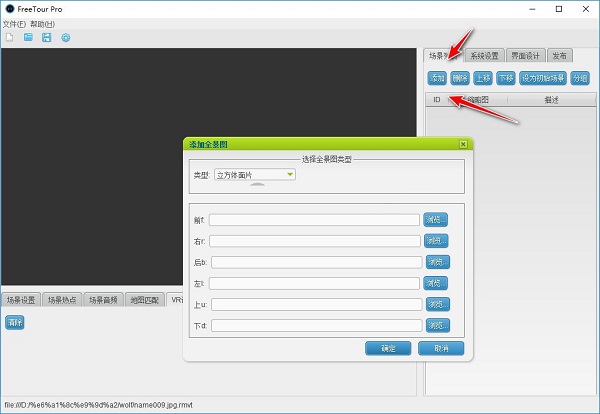Screen dimensions: 600x414
Task: Click the 清除 button
Action: click(15, 323)
